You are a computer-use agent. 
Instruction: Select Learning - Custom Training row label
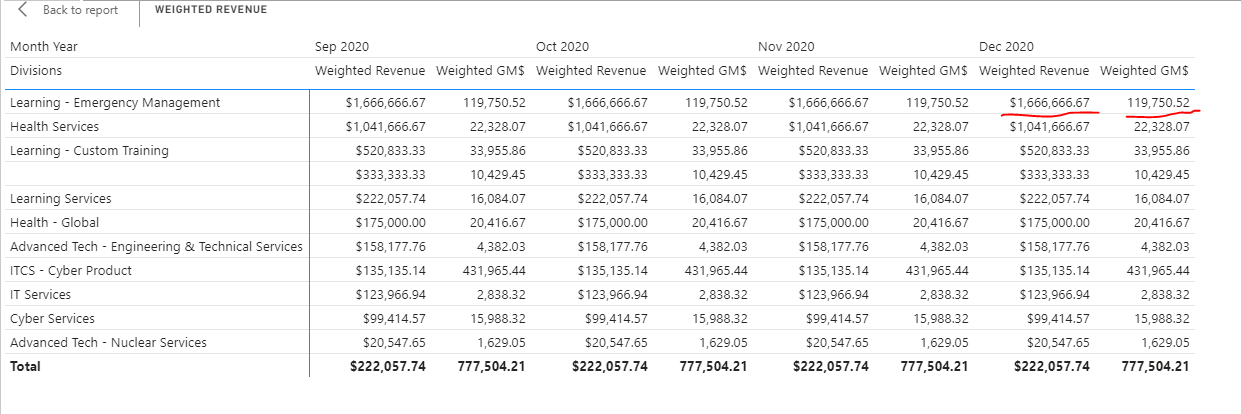coord(90,151)
